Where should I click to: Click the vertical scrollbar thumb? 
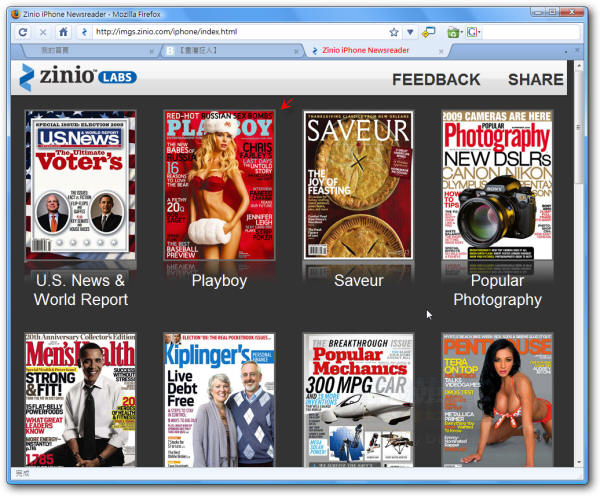coord(579,128)
